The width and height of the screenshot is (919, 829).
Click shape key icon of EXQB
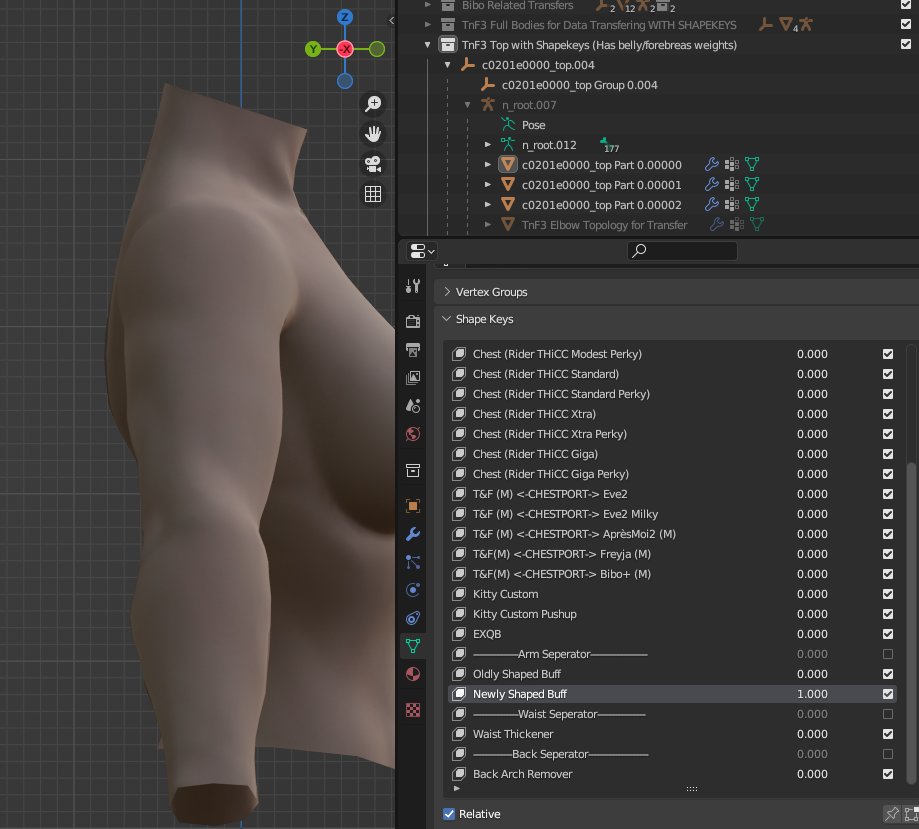pos(459,634)
